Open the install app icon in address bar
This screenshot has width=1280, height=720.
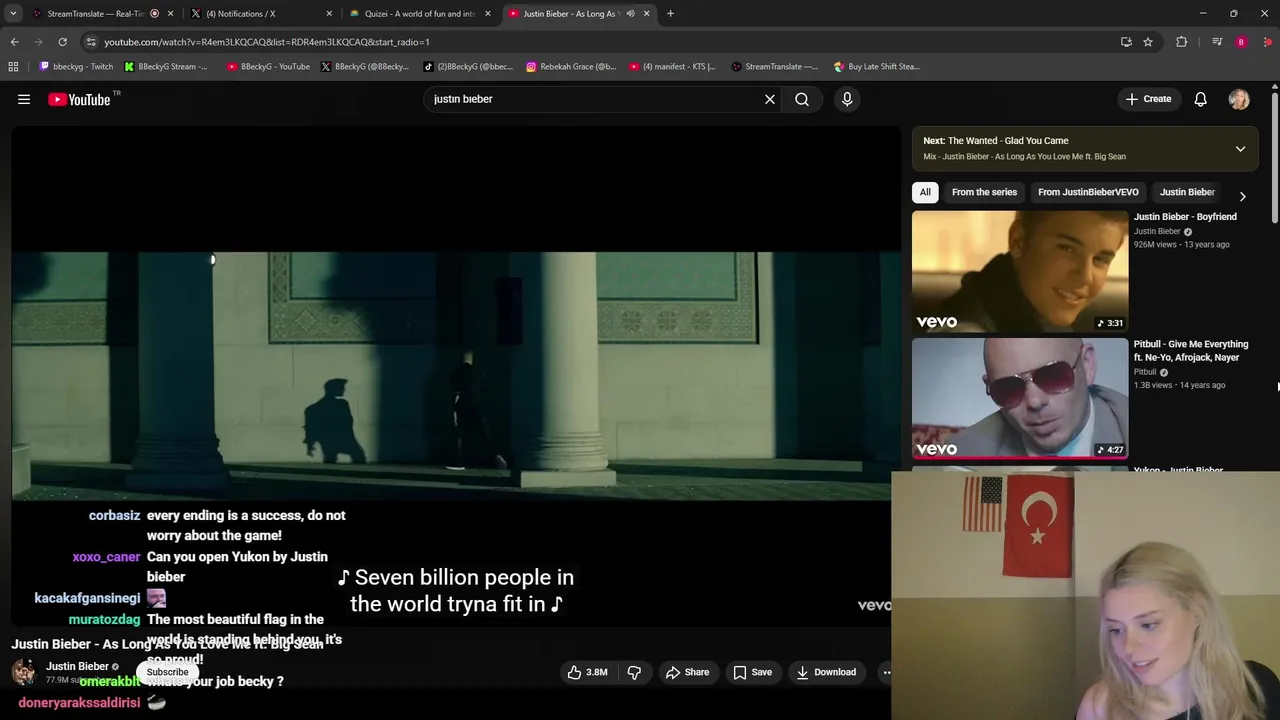pos(1126,42)
